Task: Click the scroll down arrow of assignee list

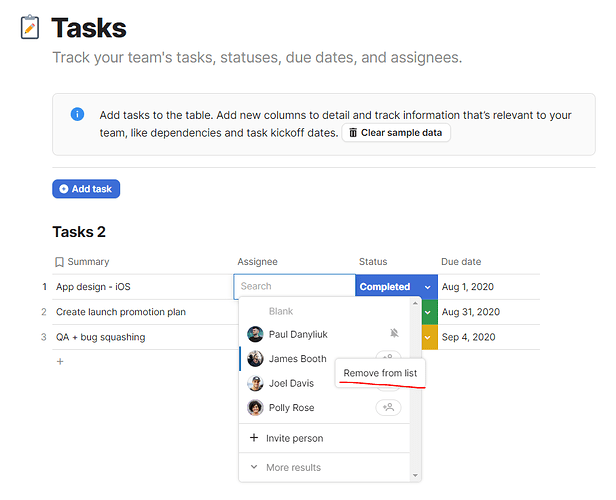Action: click(x=415, y=475)
